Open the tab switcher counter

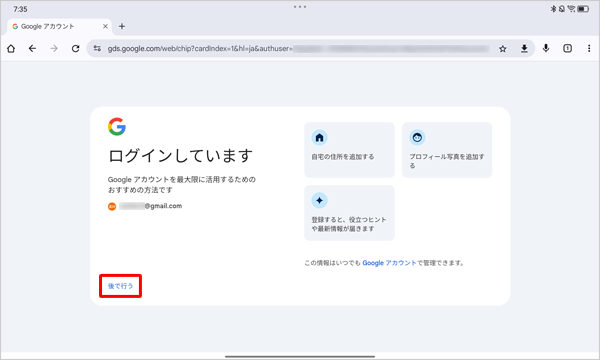tap(567, 49)
